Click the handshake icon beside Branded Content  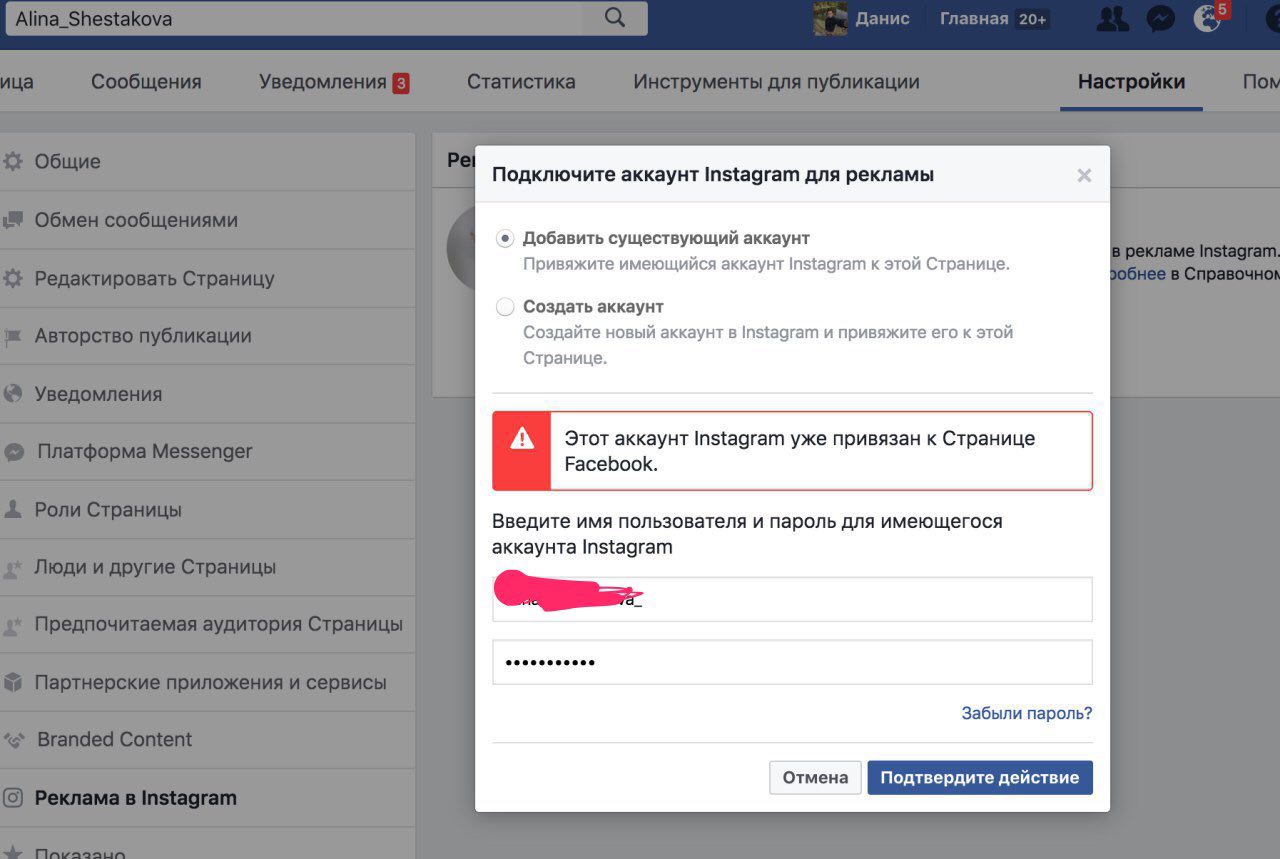pos(14,740)
